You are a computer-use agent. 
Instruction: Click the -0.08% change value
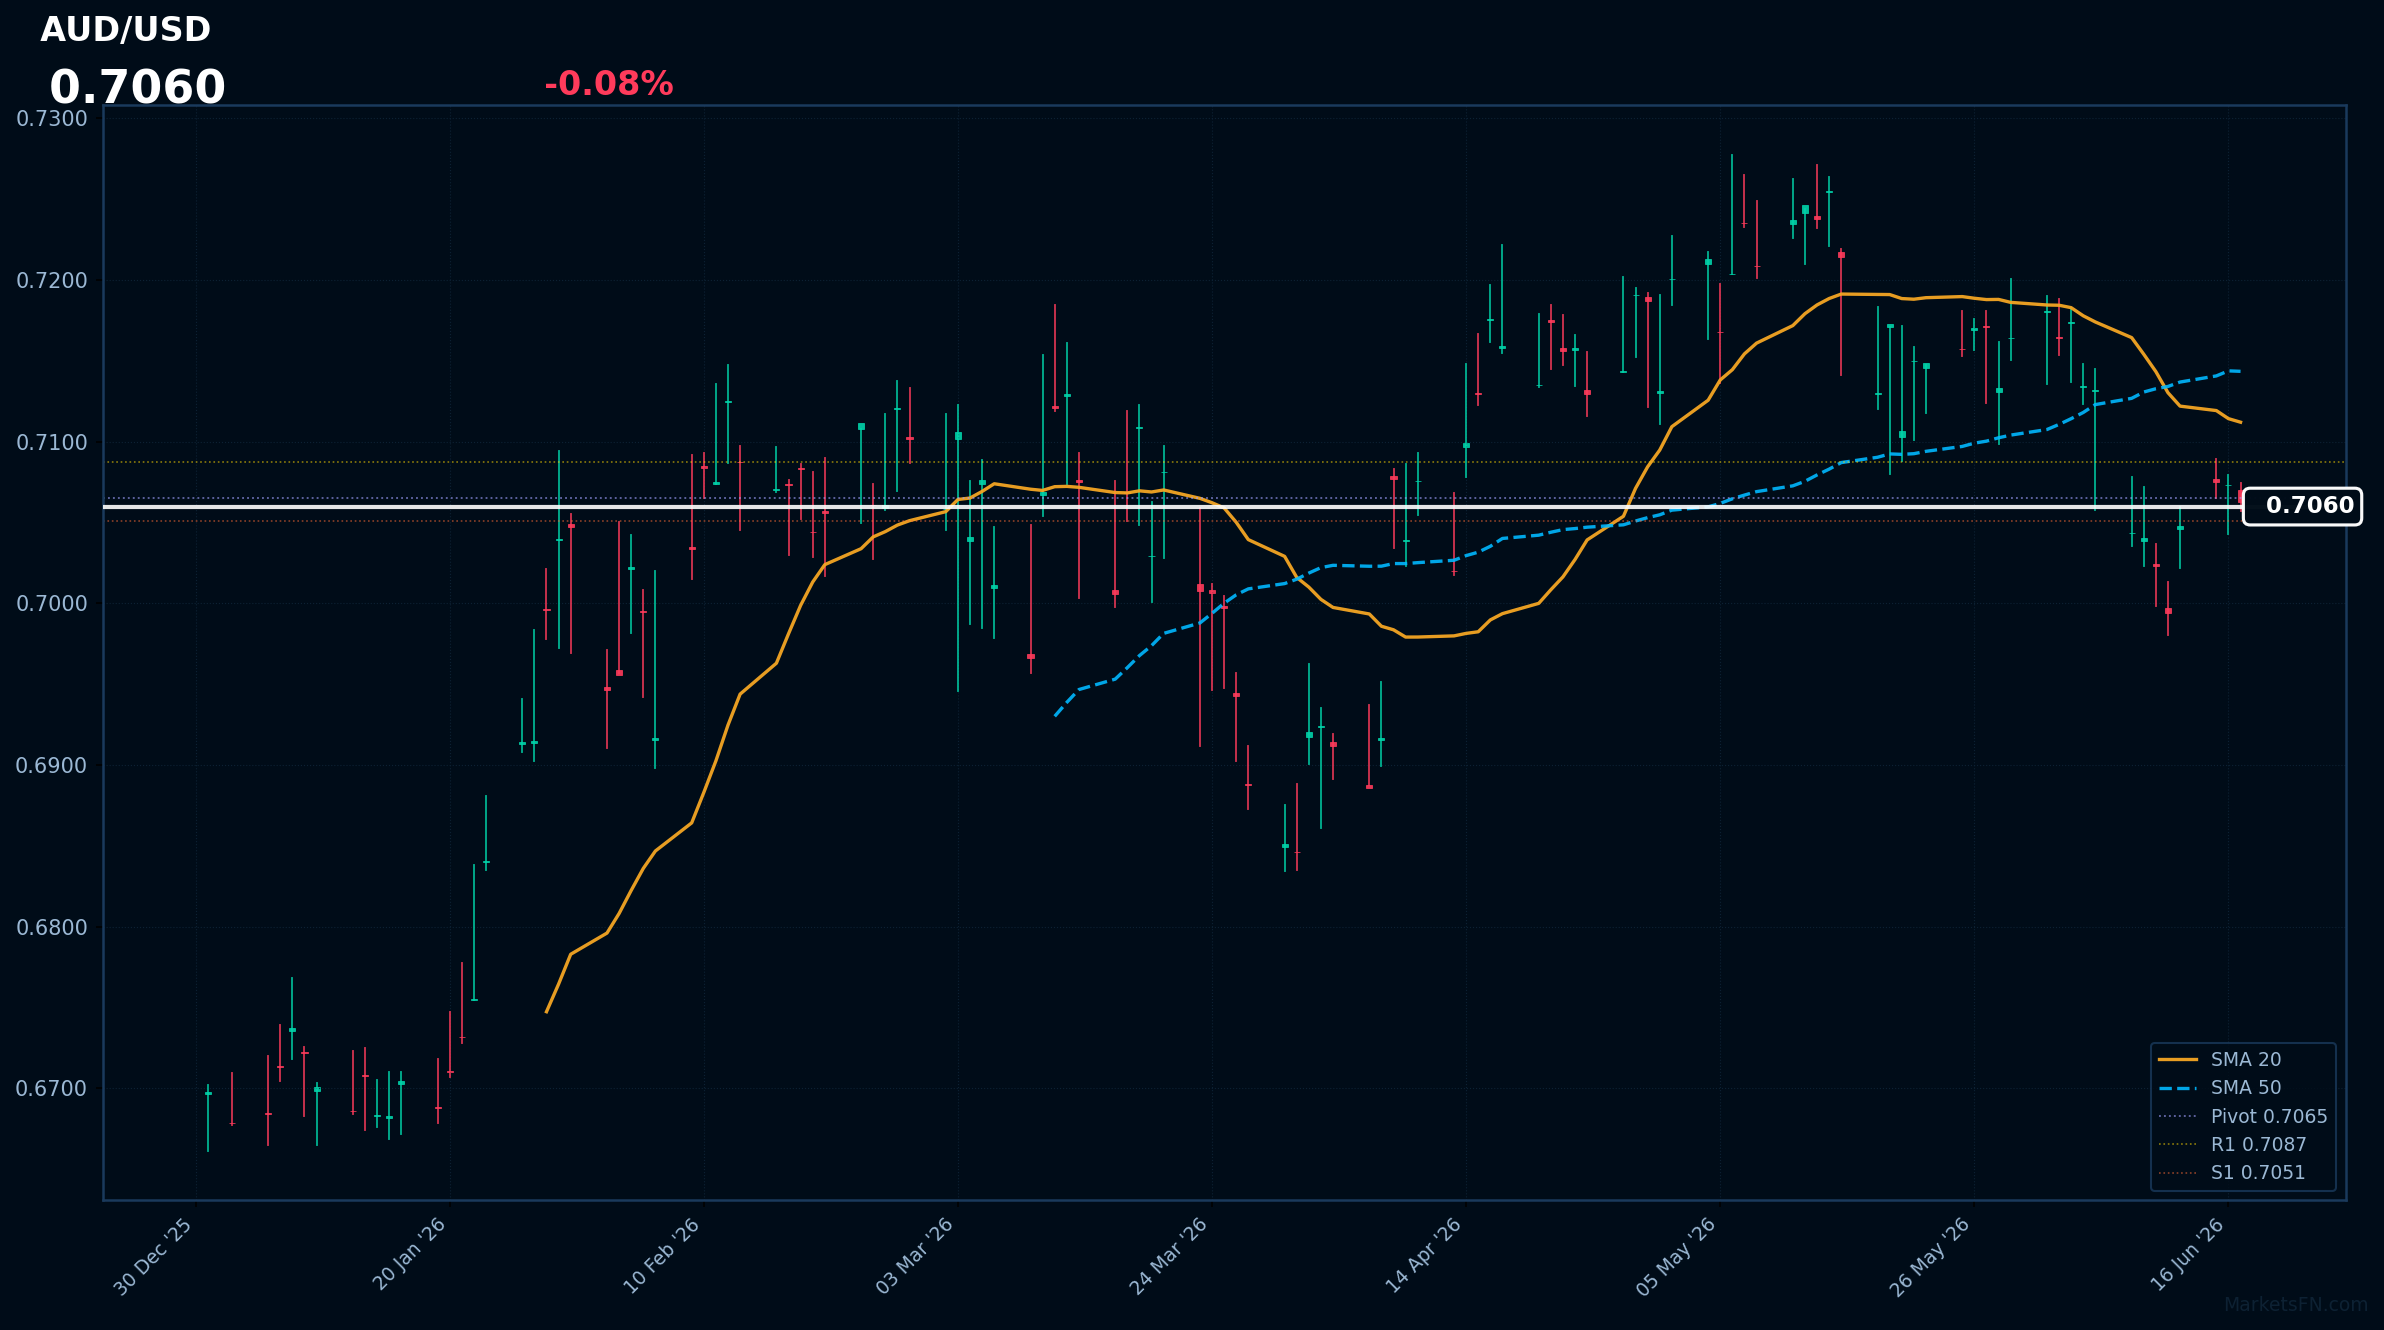(608, 84)
